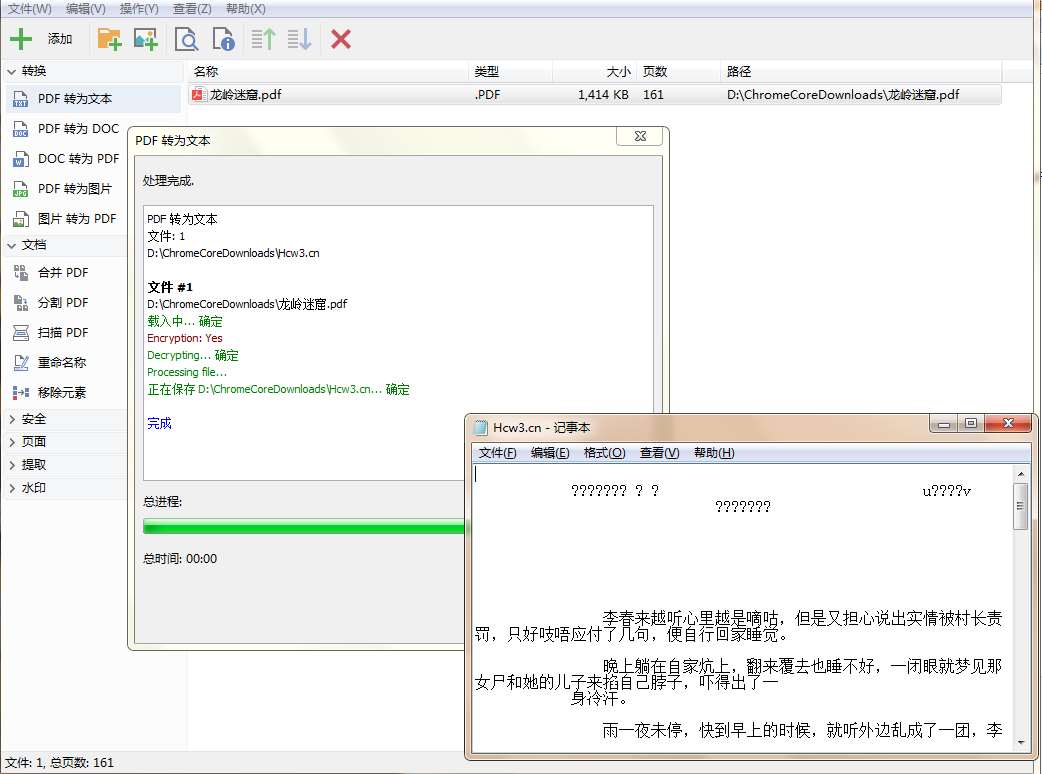Click the green plus Add files button
Image resolution: width=1042 pixels, height=774 pixels.
(21, 39)
